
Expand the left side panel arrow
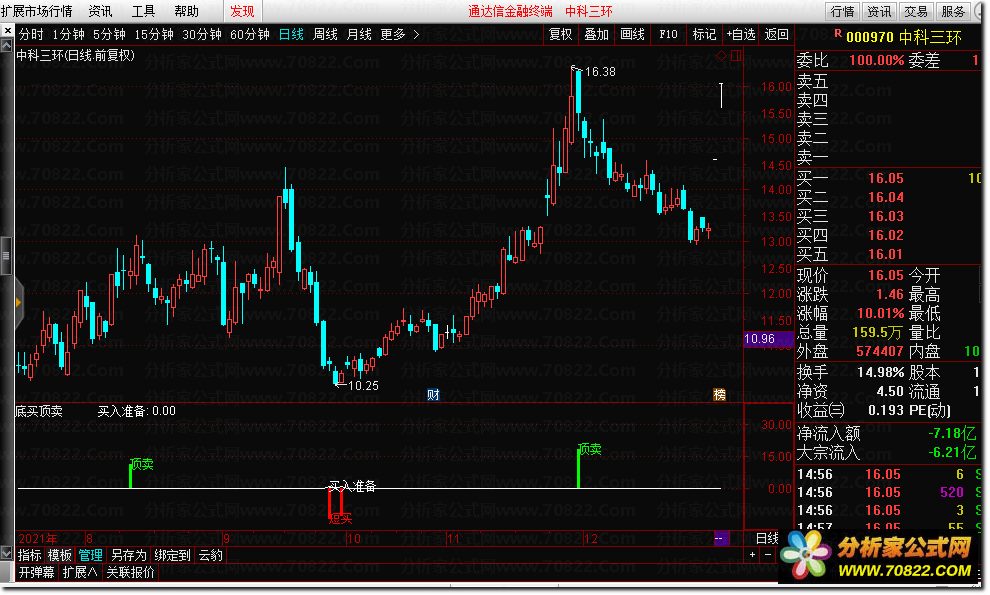coord(18,303)
